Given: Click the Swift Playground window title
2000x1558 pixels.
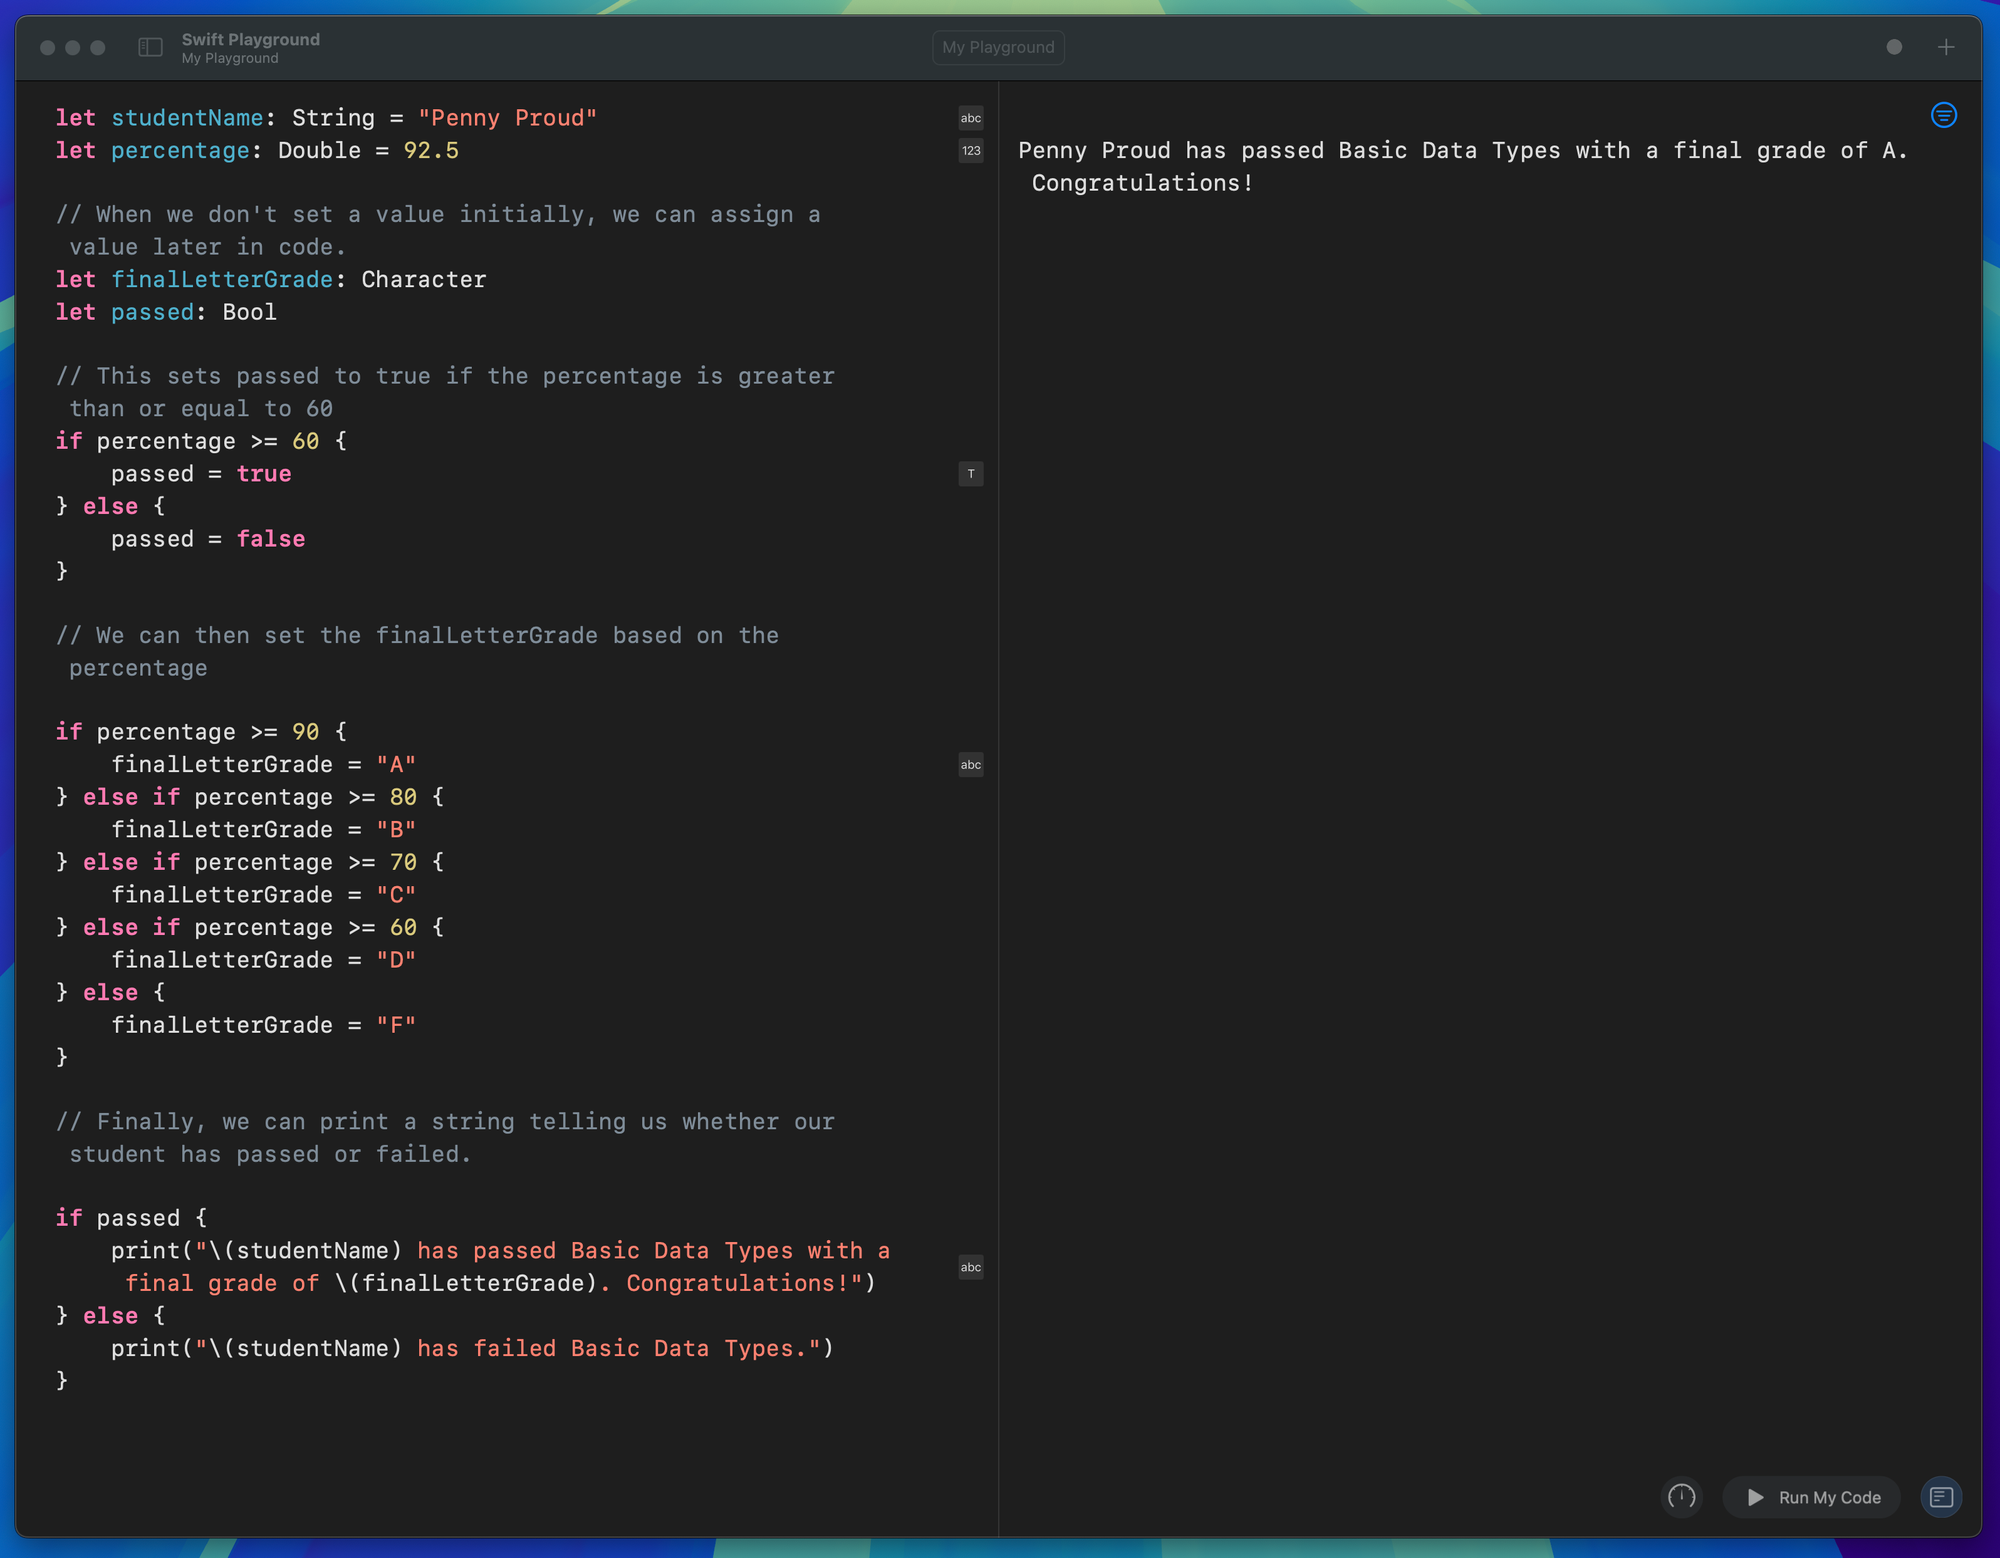Looking at the screenshot, I should [x=250, y=39].
